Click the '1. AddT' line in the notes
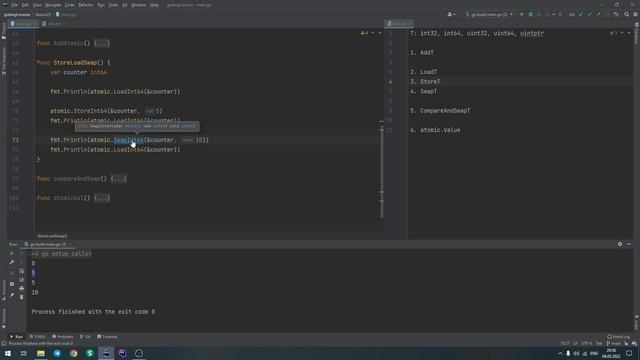640x360 pixels. pyautogui.click(x=422, y=53)
